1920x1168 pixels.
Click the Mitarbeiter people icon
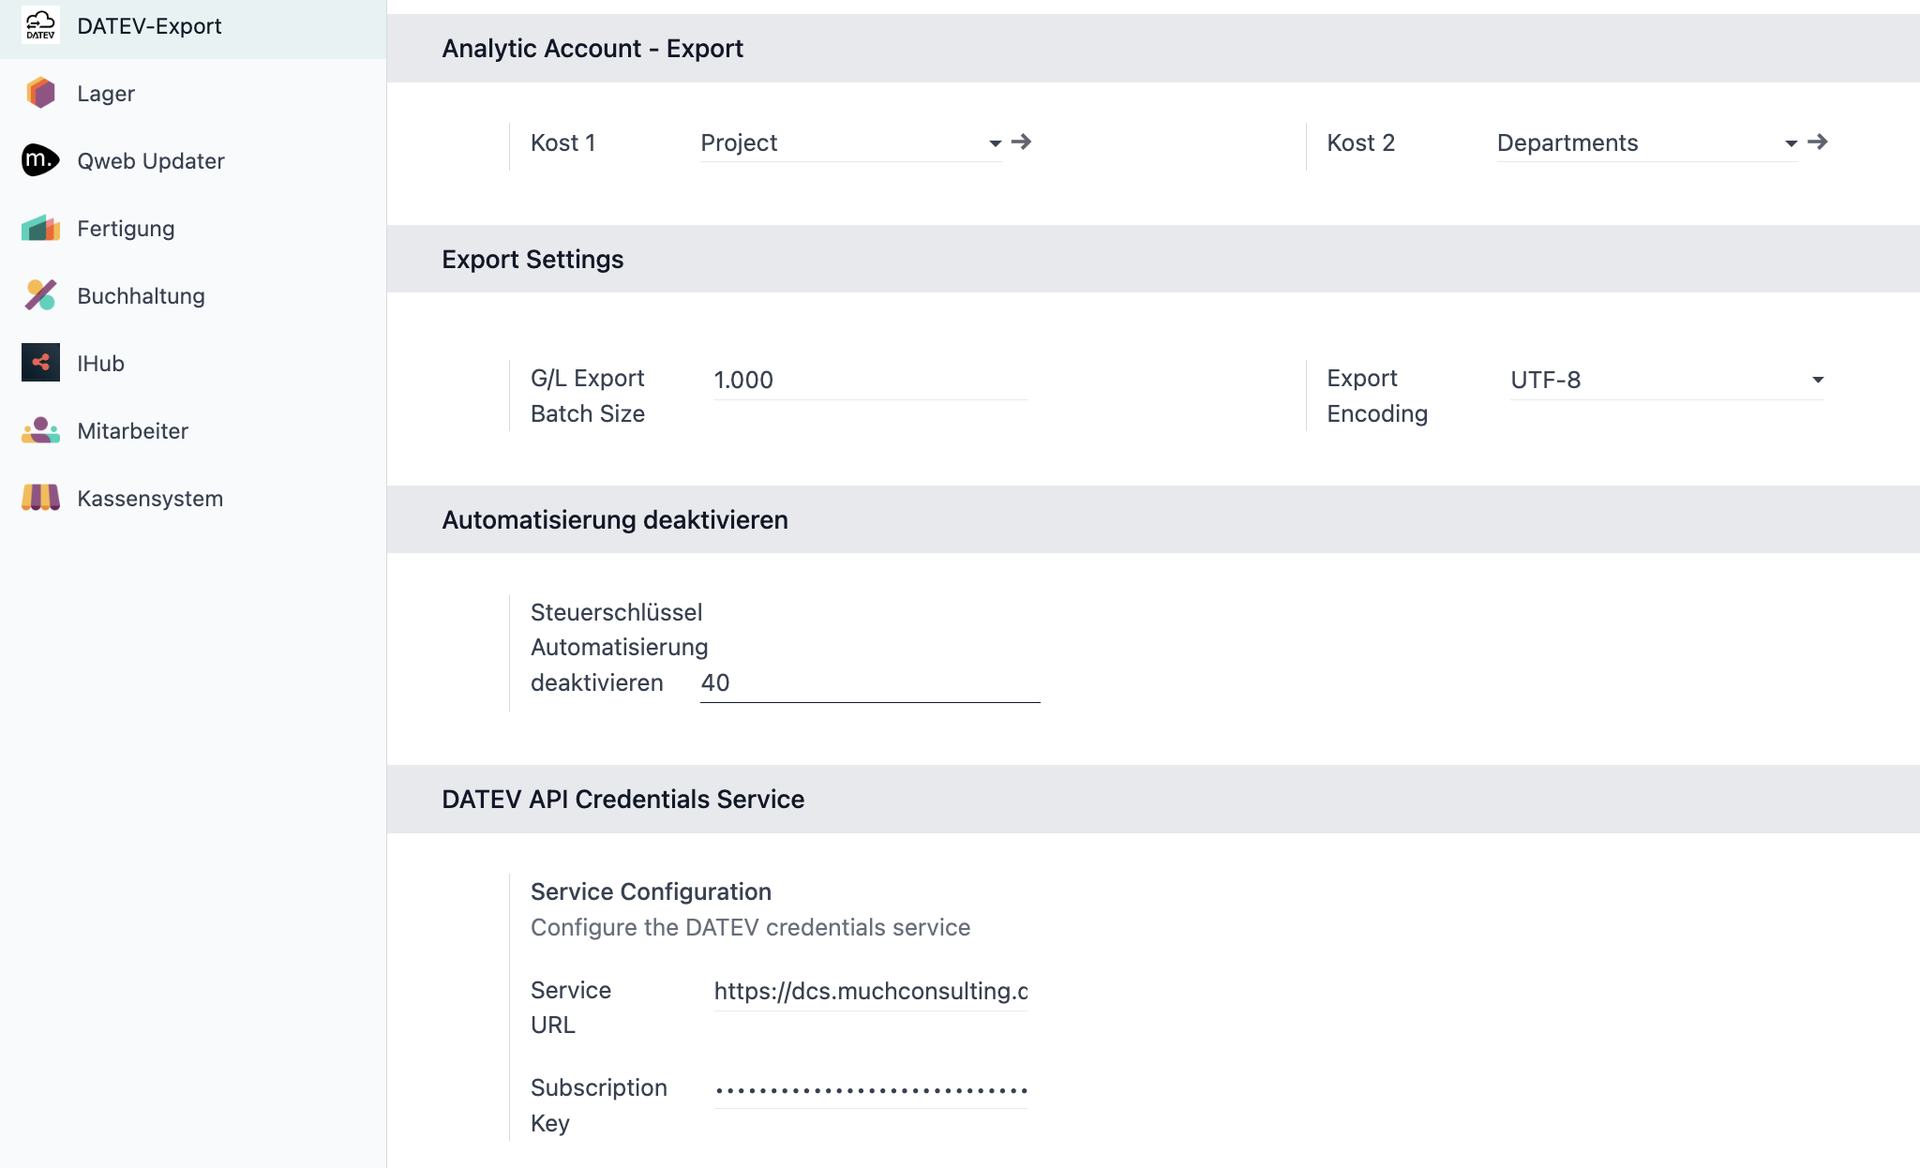coord(40,430)
